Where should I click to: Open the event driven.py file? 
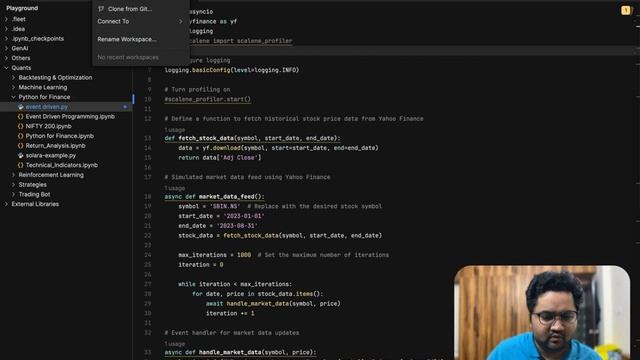click(47, 107)
